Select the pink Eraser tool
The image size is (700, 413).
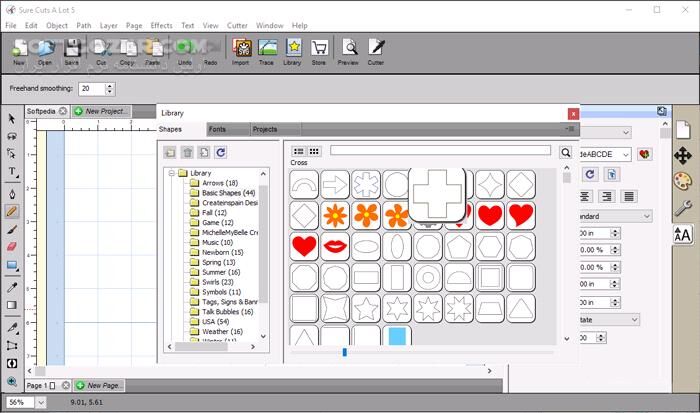tap(12, 246)
